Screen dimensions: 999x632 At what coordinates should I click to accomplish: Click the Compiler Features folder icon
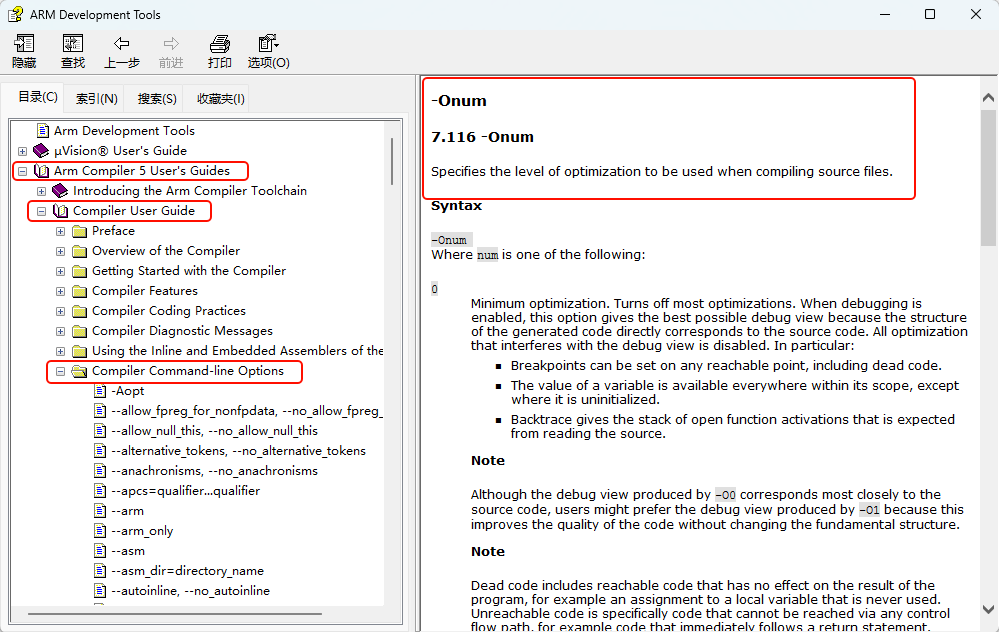(x=80, y=291)
